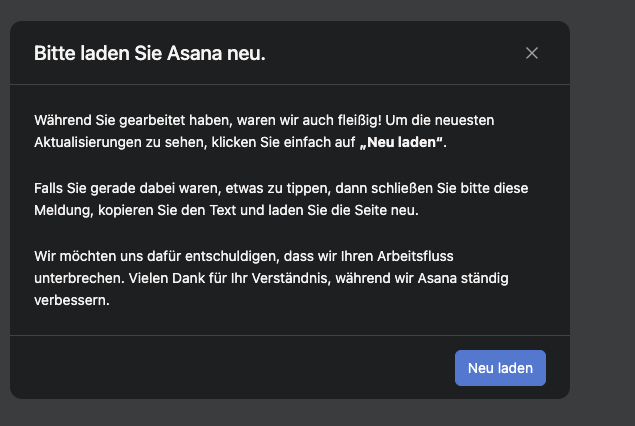This screenshot has width=635, height=426.
Task: Close the Asana reload dialog with the X
Action: pos(532,53)
